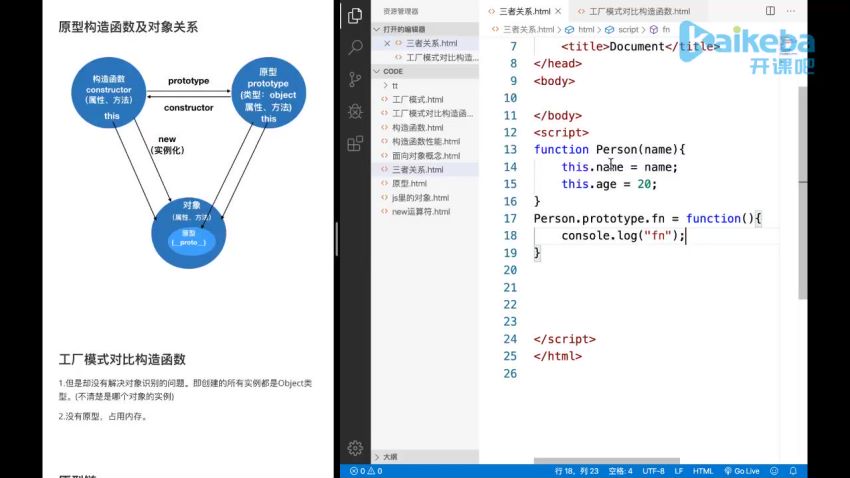The image size is (850, 478).
Task: Collapse the CODE folder section
Action: coord(425,71)
